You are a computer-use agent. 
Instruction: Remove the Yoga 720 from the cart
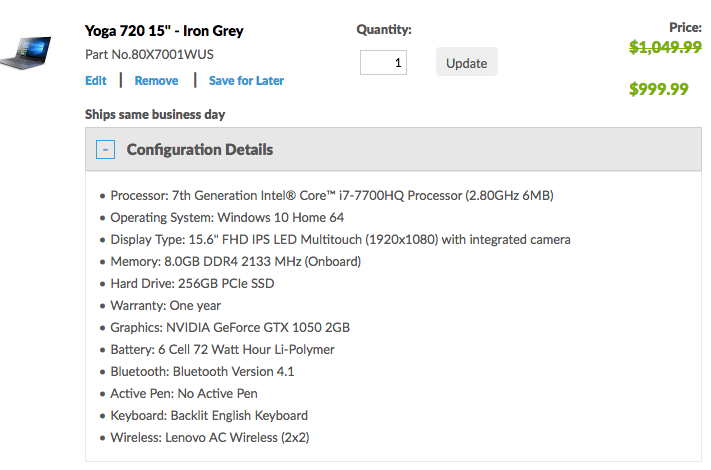[156, 81]
